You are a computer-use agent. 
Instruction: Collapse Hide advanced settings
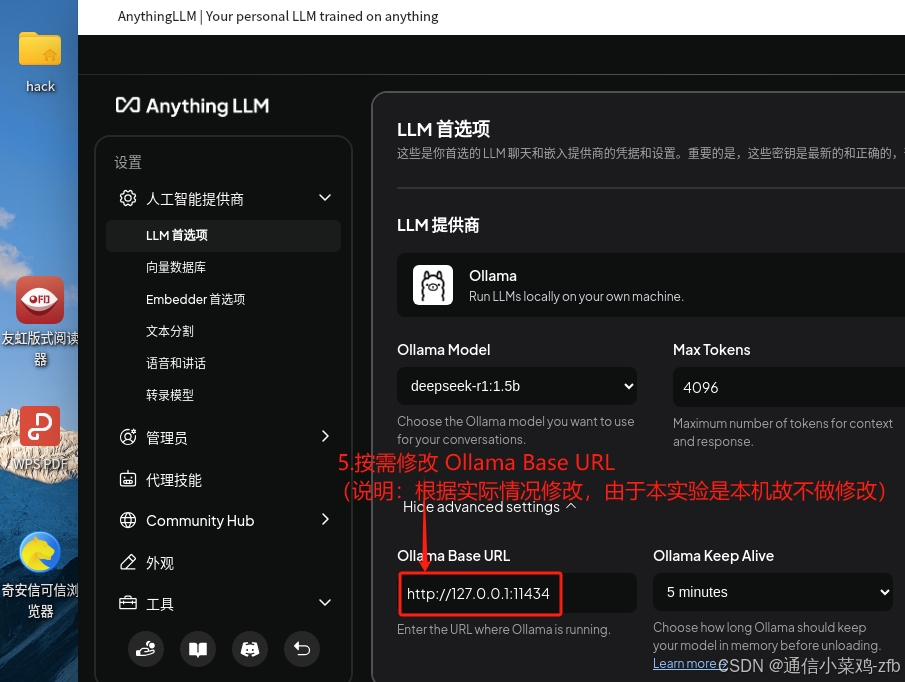click(489, 507)
